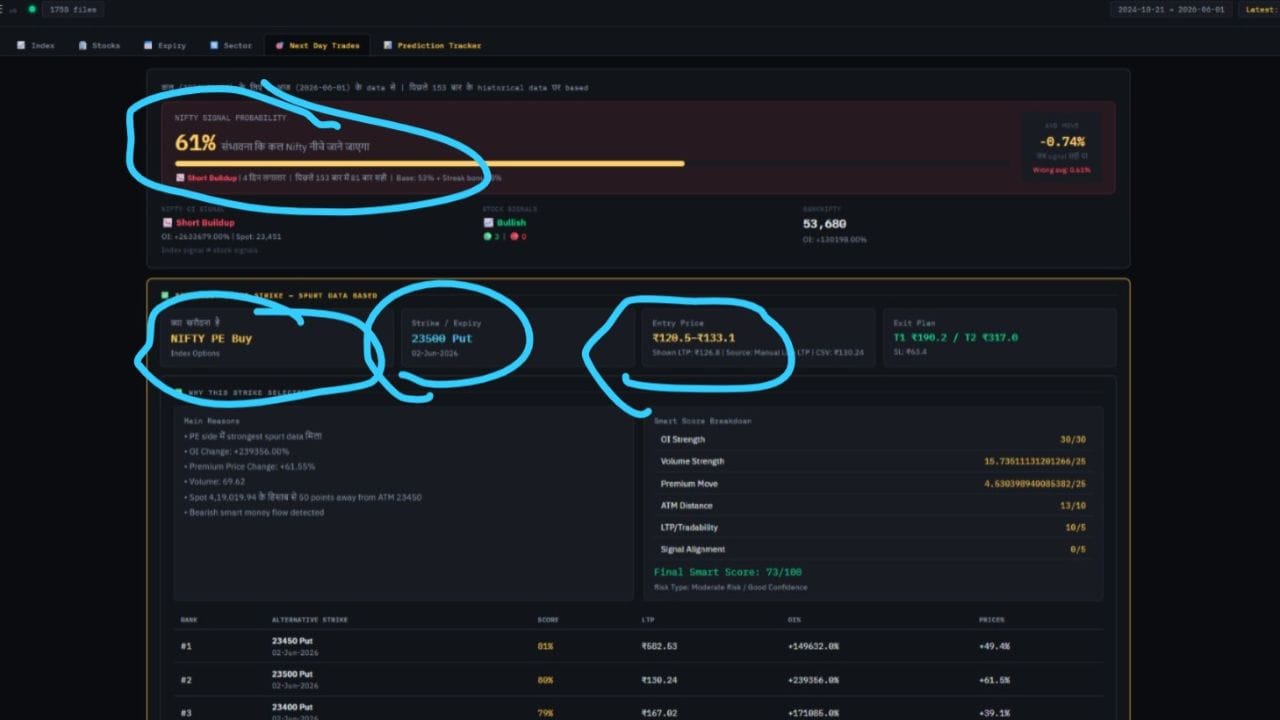Screen dimensions: 1280x720
Task: Click the +49.4% price change in rank #1 row
Action: [x=994, y=647]
